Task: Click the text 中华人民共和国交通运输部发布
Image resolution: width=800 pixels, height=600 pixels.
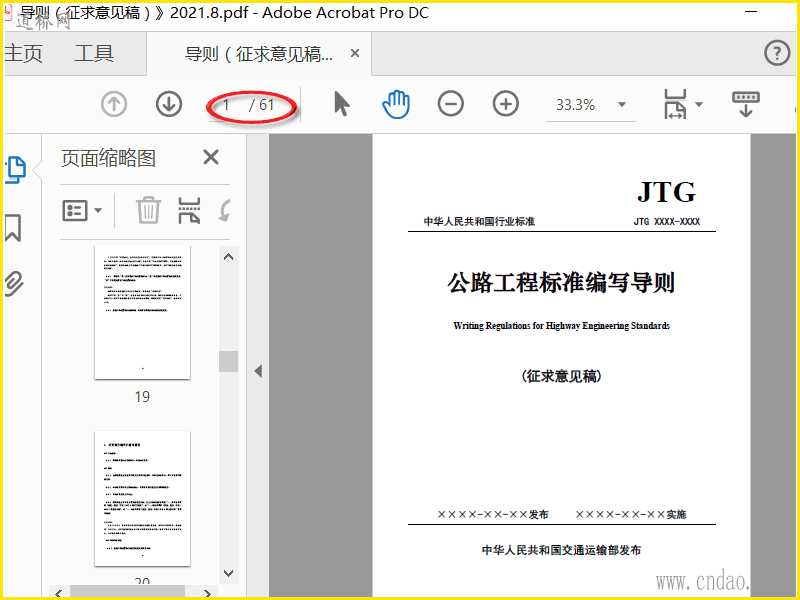Action: coord(561,550)
